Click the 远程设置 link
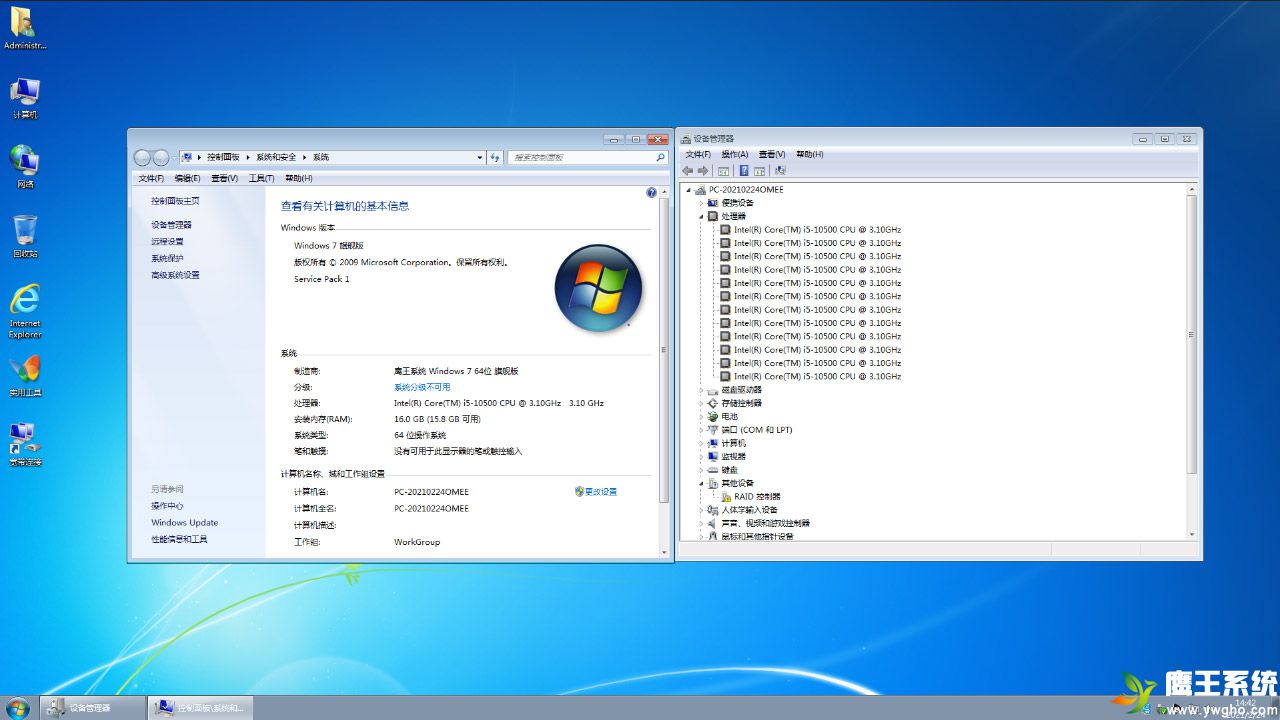The image size is (1280, 720). click(167, 241)
